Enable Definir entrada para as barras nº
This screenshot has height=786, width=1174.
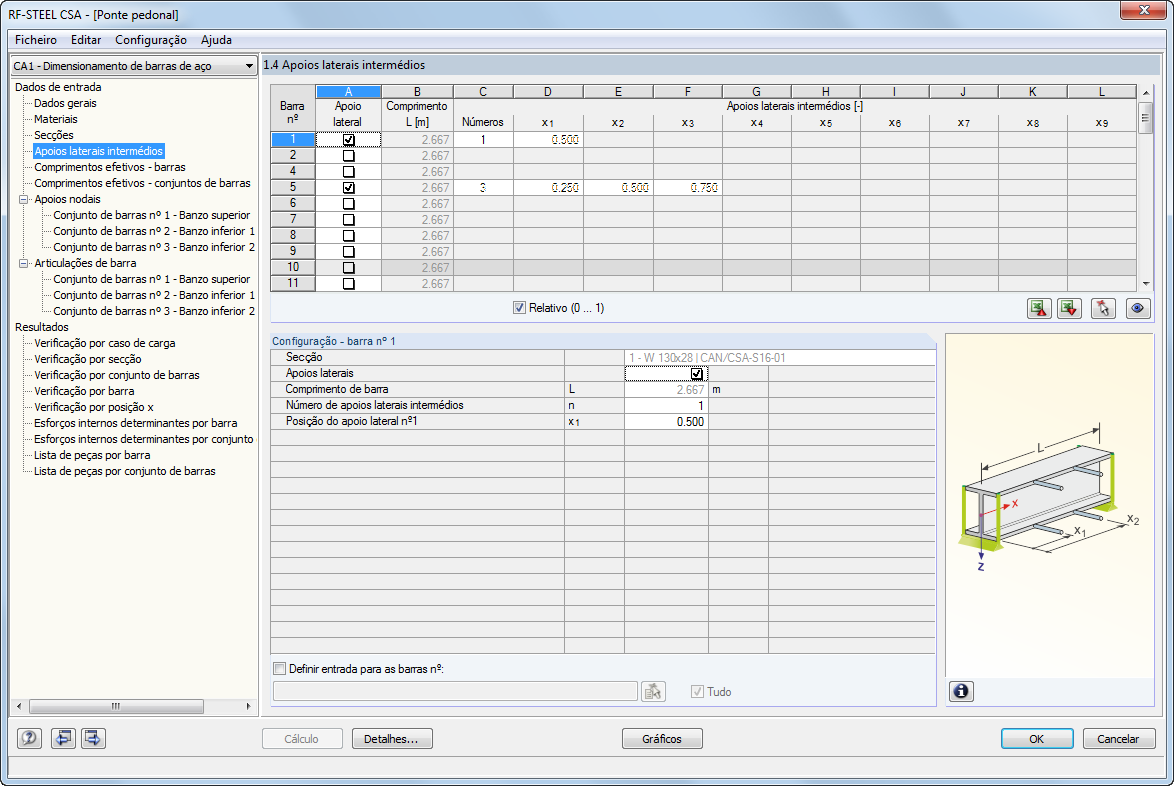coord(279,668)
